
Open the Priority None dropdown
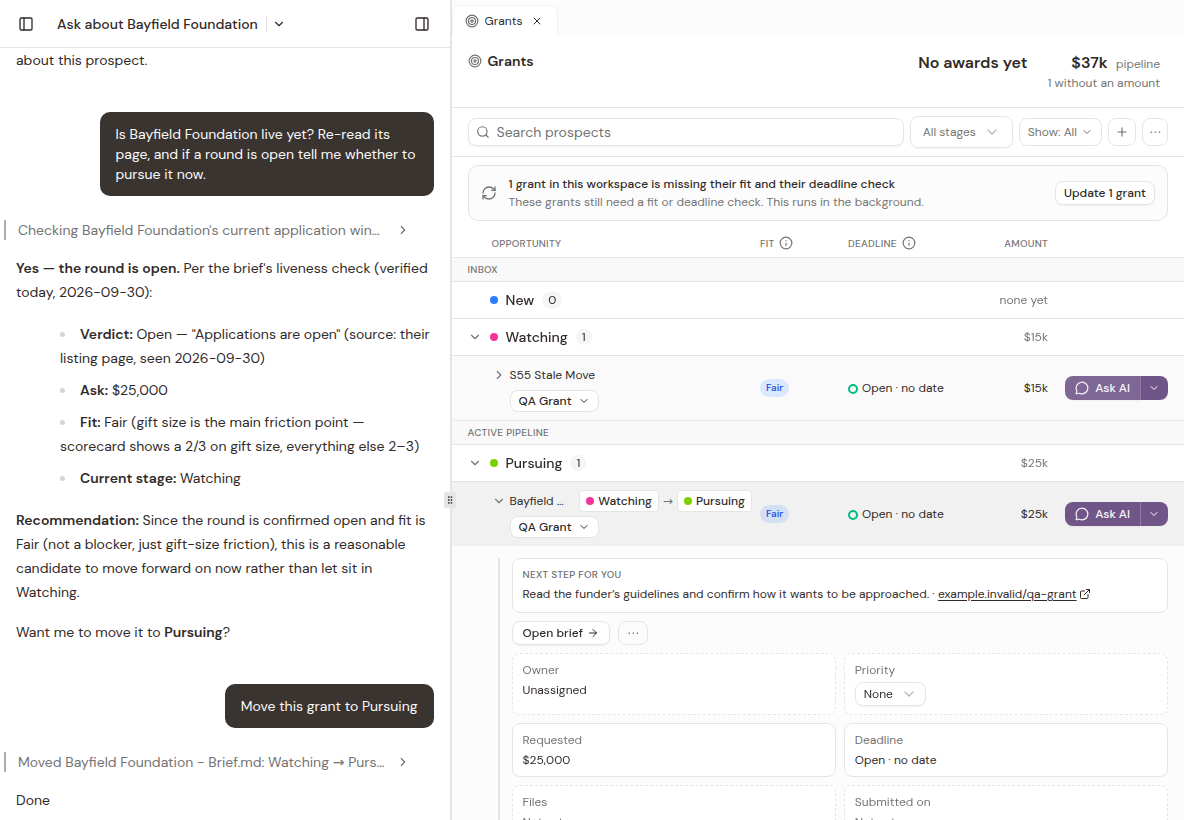(890, 694)
